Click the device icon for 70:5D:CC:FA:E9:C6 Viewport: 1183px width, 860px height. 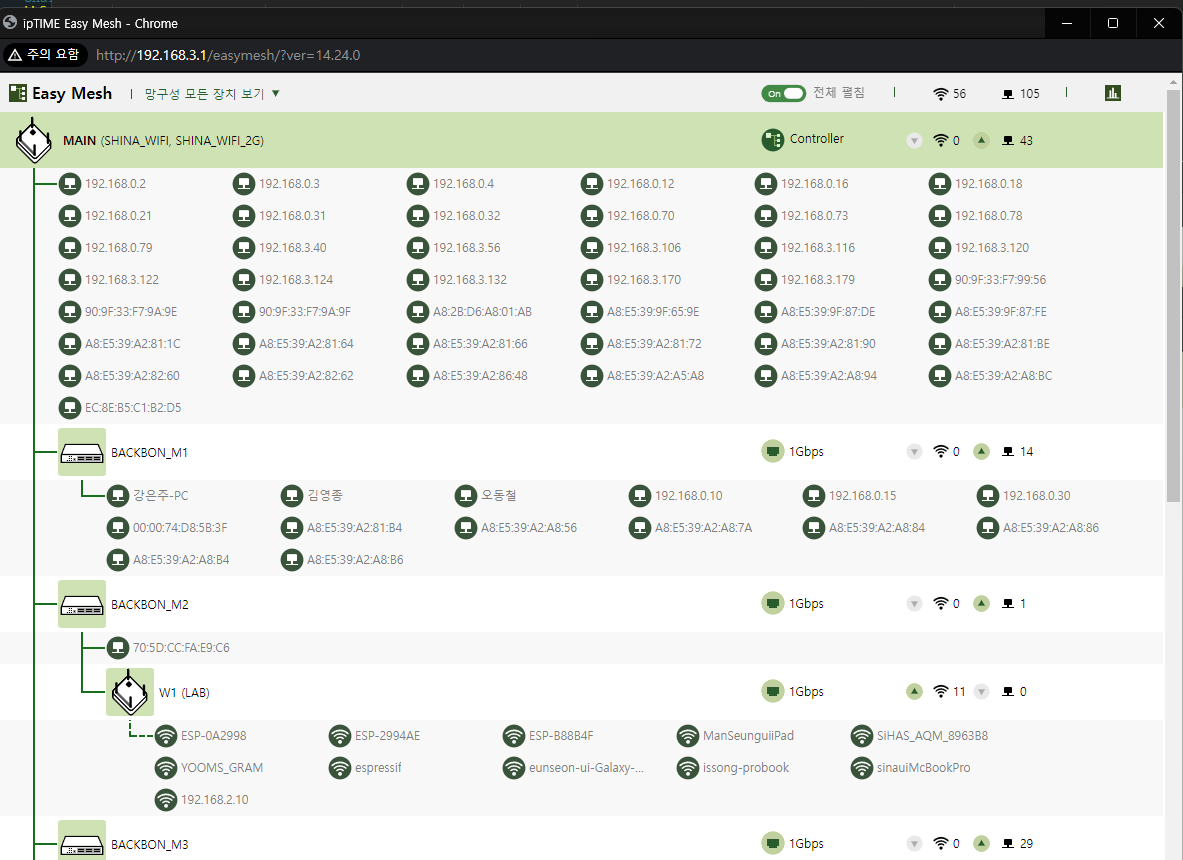(118, 648)
